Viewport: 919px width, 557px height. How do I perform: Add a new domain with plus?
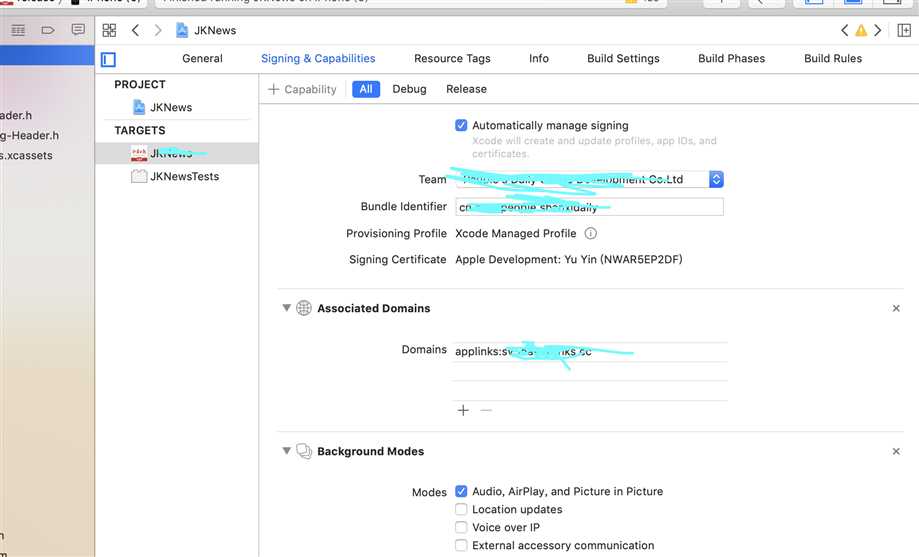tap(463, 410)
